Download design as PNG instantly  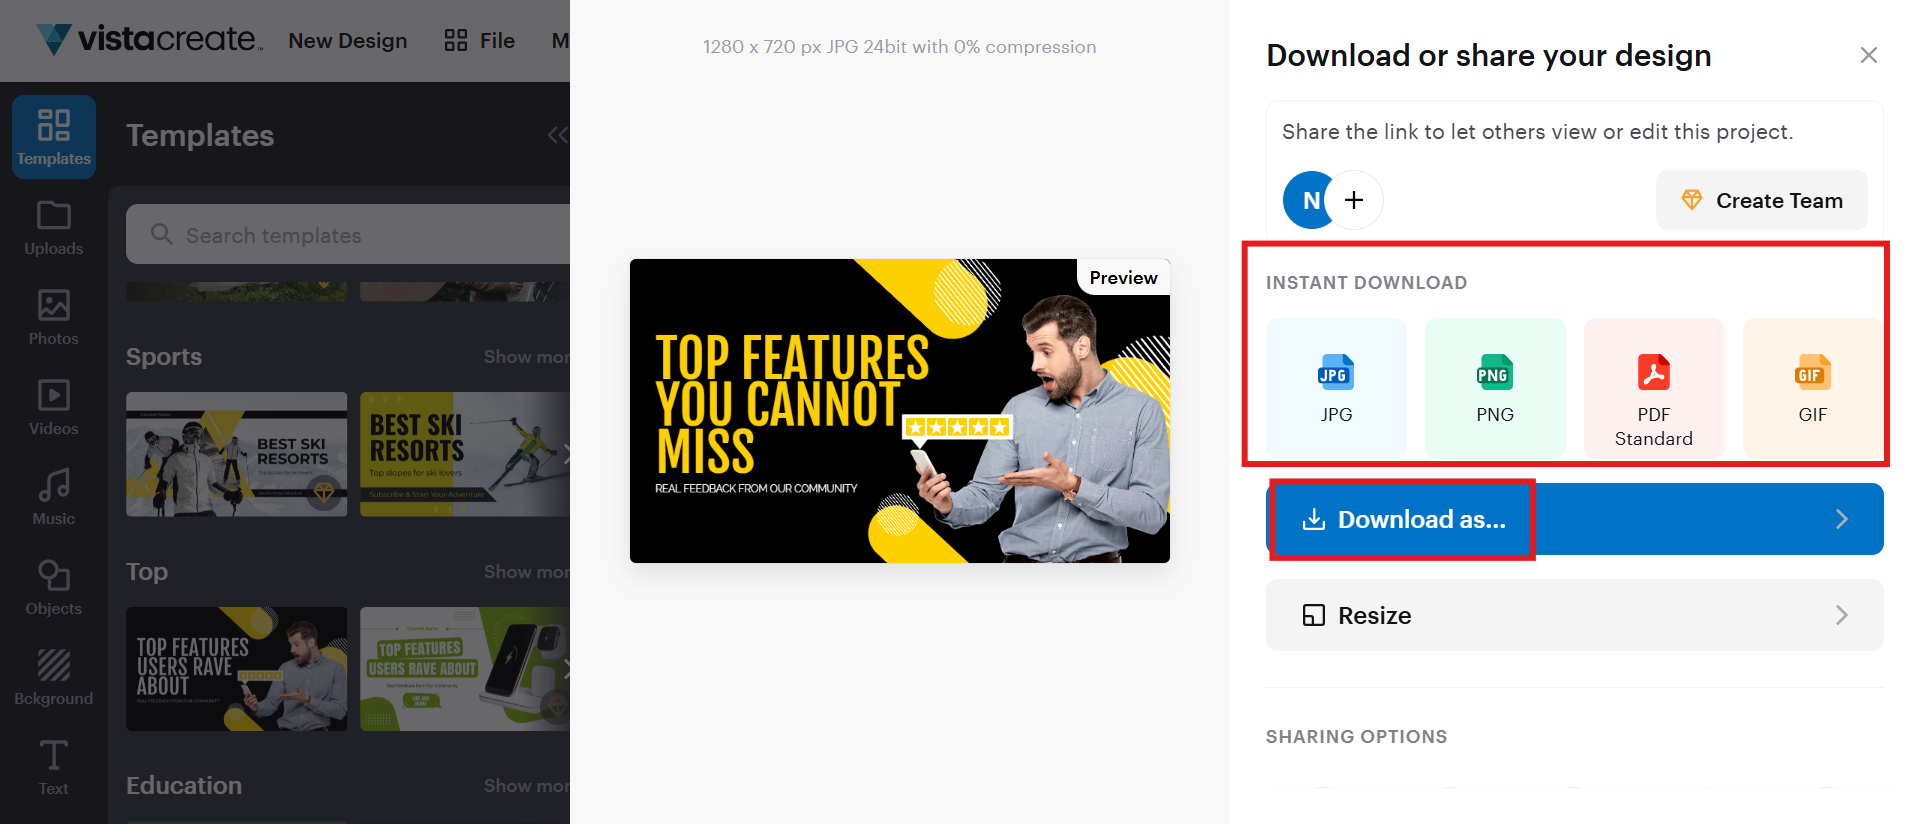1495,388
